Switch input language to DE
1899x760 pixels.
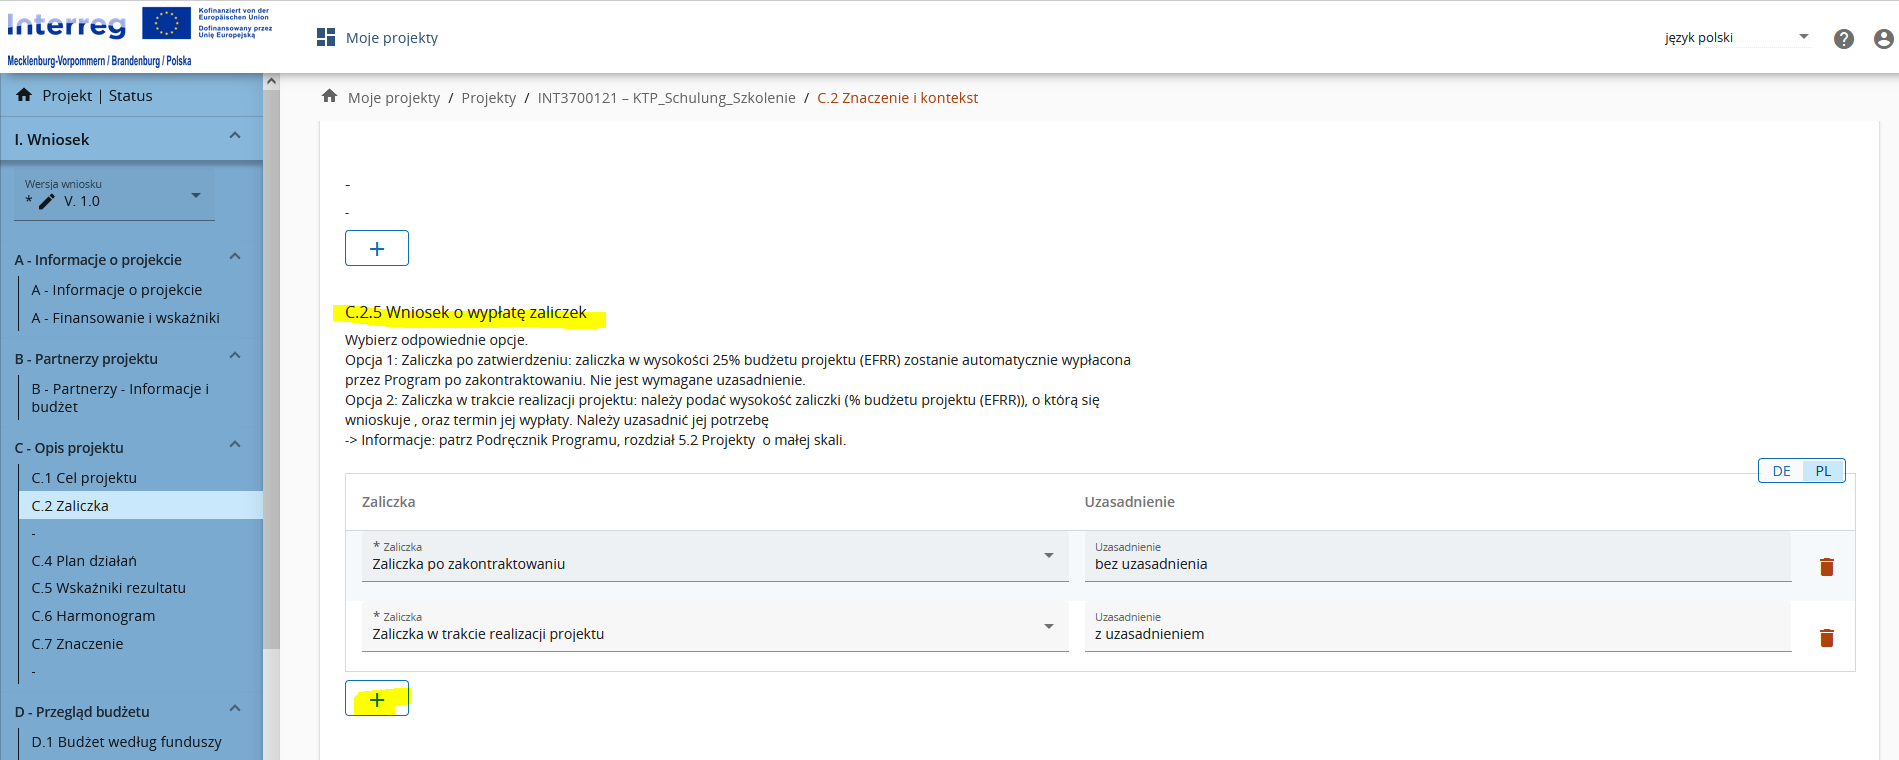(x=1781, y=471)
